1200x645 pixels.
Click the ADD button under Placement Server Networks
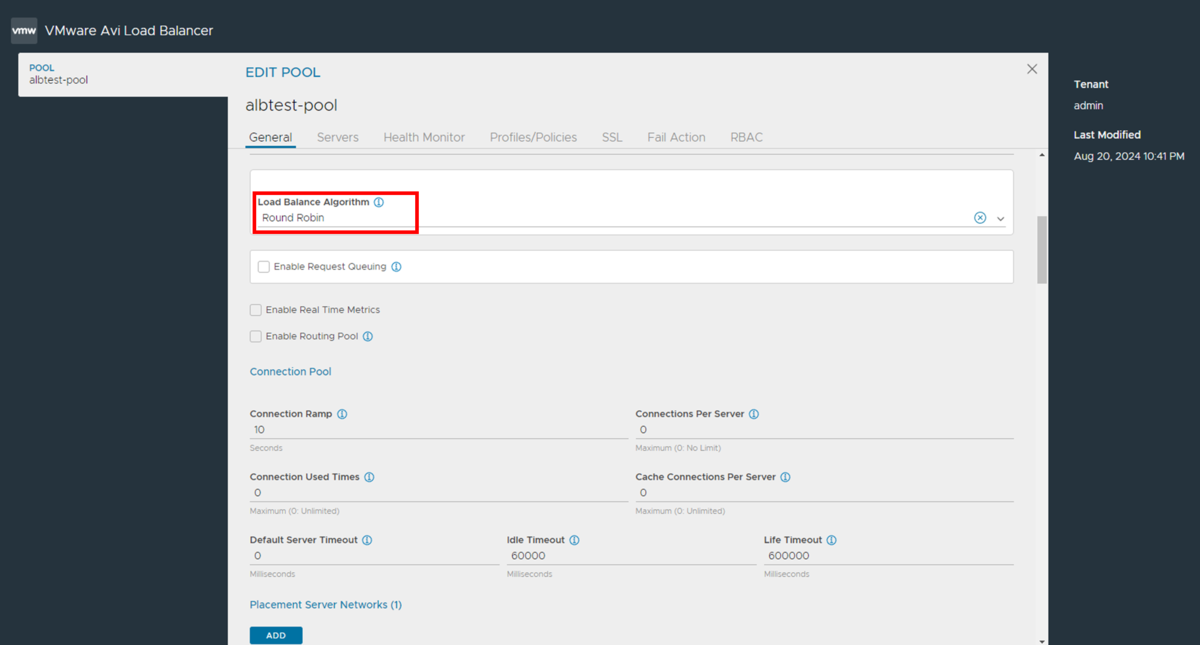(276, 635)
